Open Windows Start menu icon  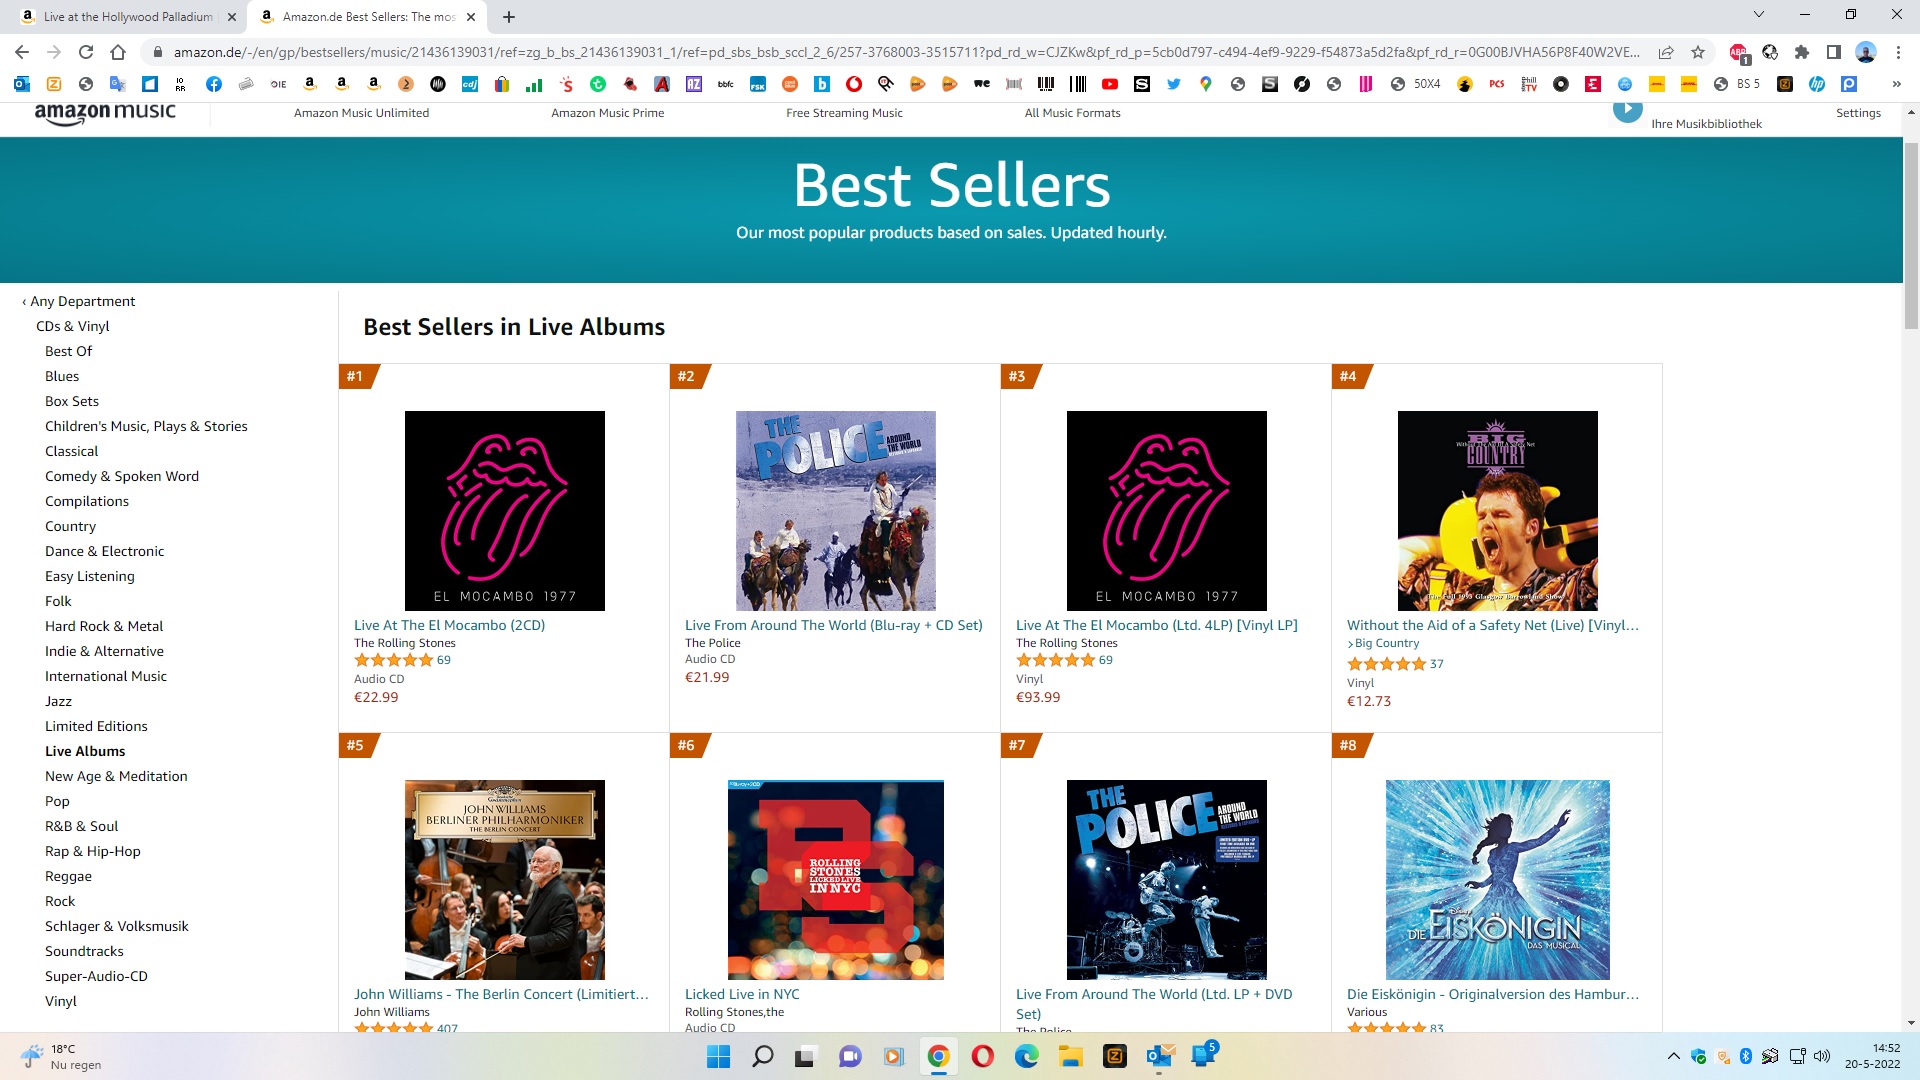718,1056
